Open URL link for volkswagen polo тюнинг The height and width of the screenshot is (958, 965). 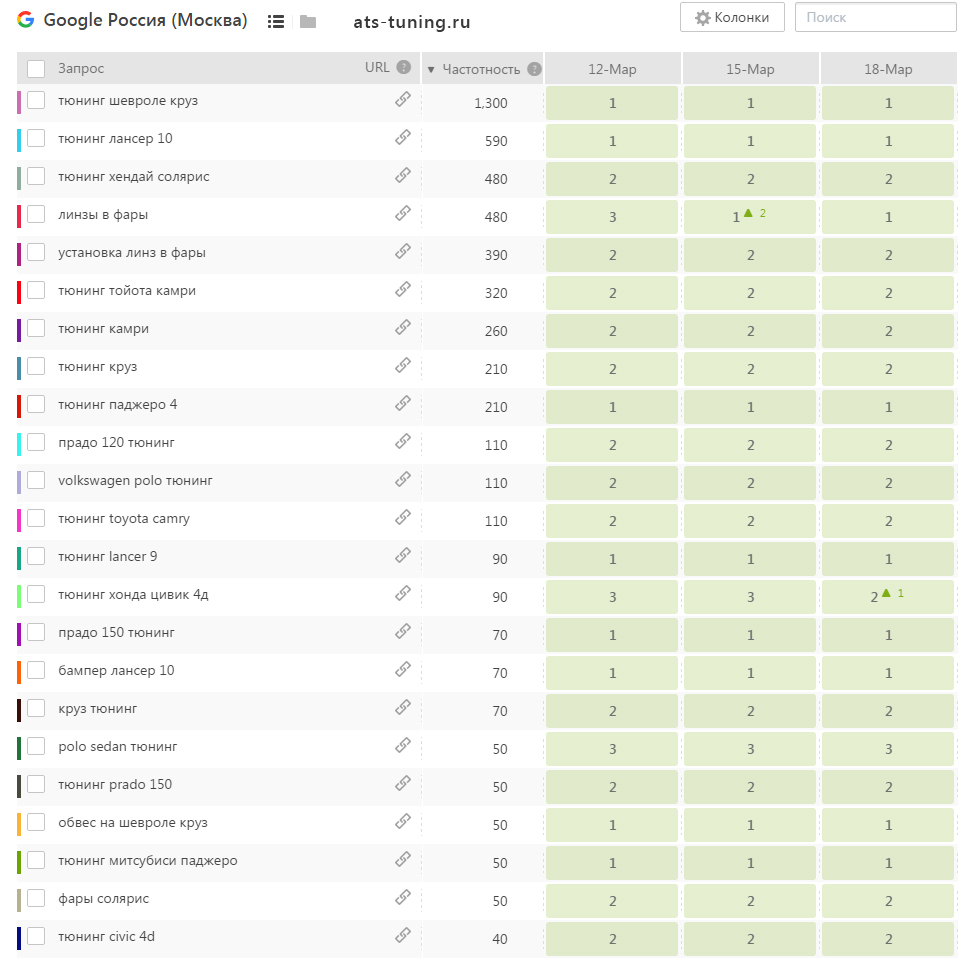point(403,479)
